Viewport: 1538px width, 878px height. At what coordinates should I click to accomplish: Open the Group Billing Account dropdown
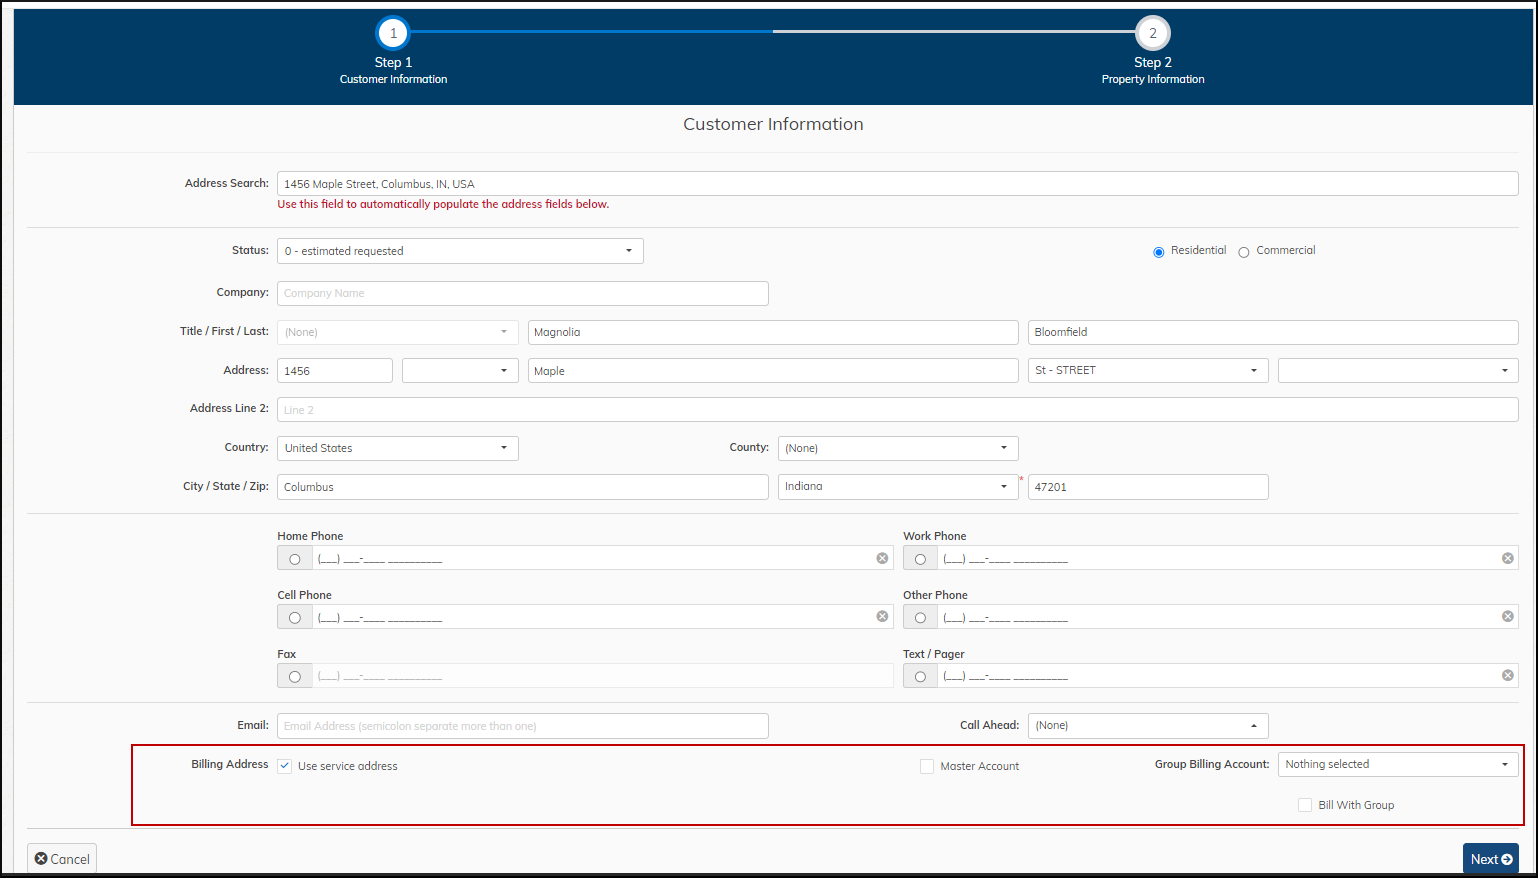tap(1397, 764)
